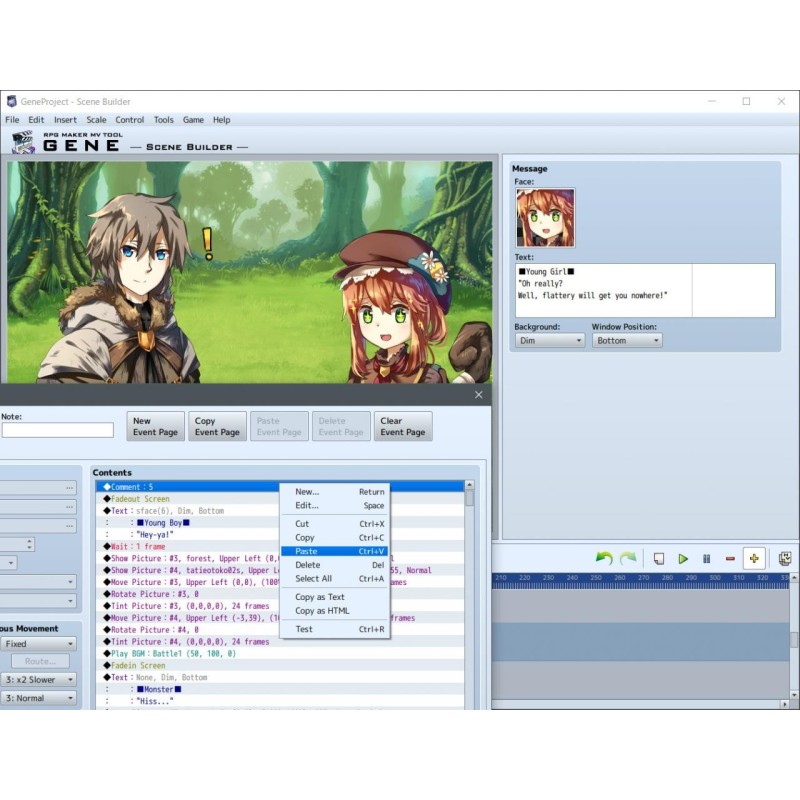Click the red minus icon
This screenshot has width=800, height=800.
(730, 558)
